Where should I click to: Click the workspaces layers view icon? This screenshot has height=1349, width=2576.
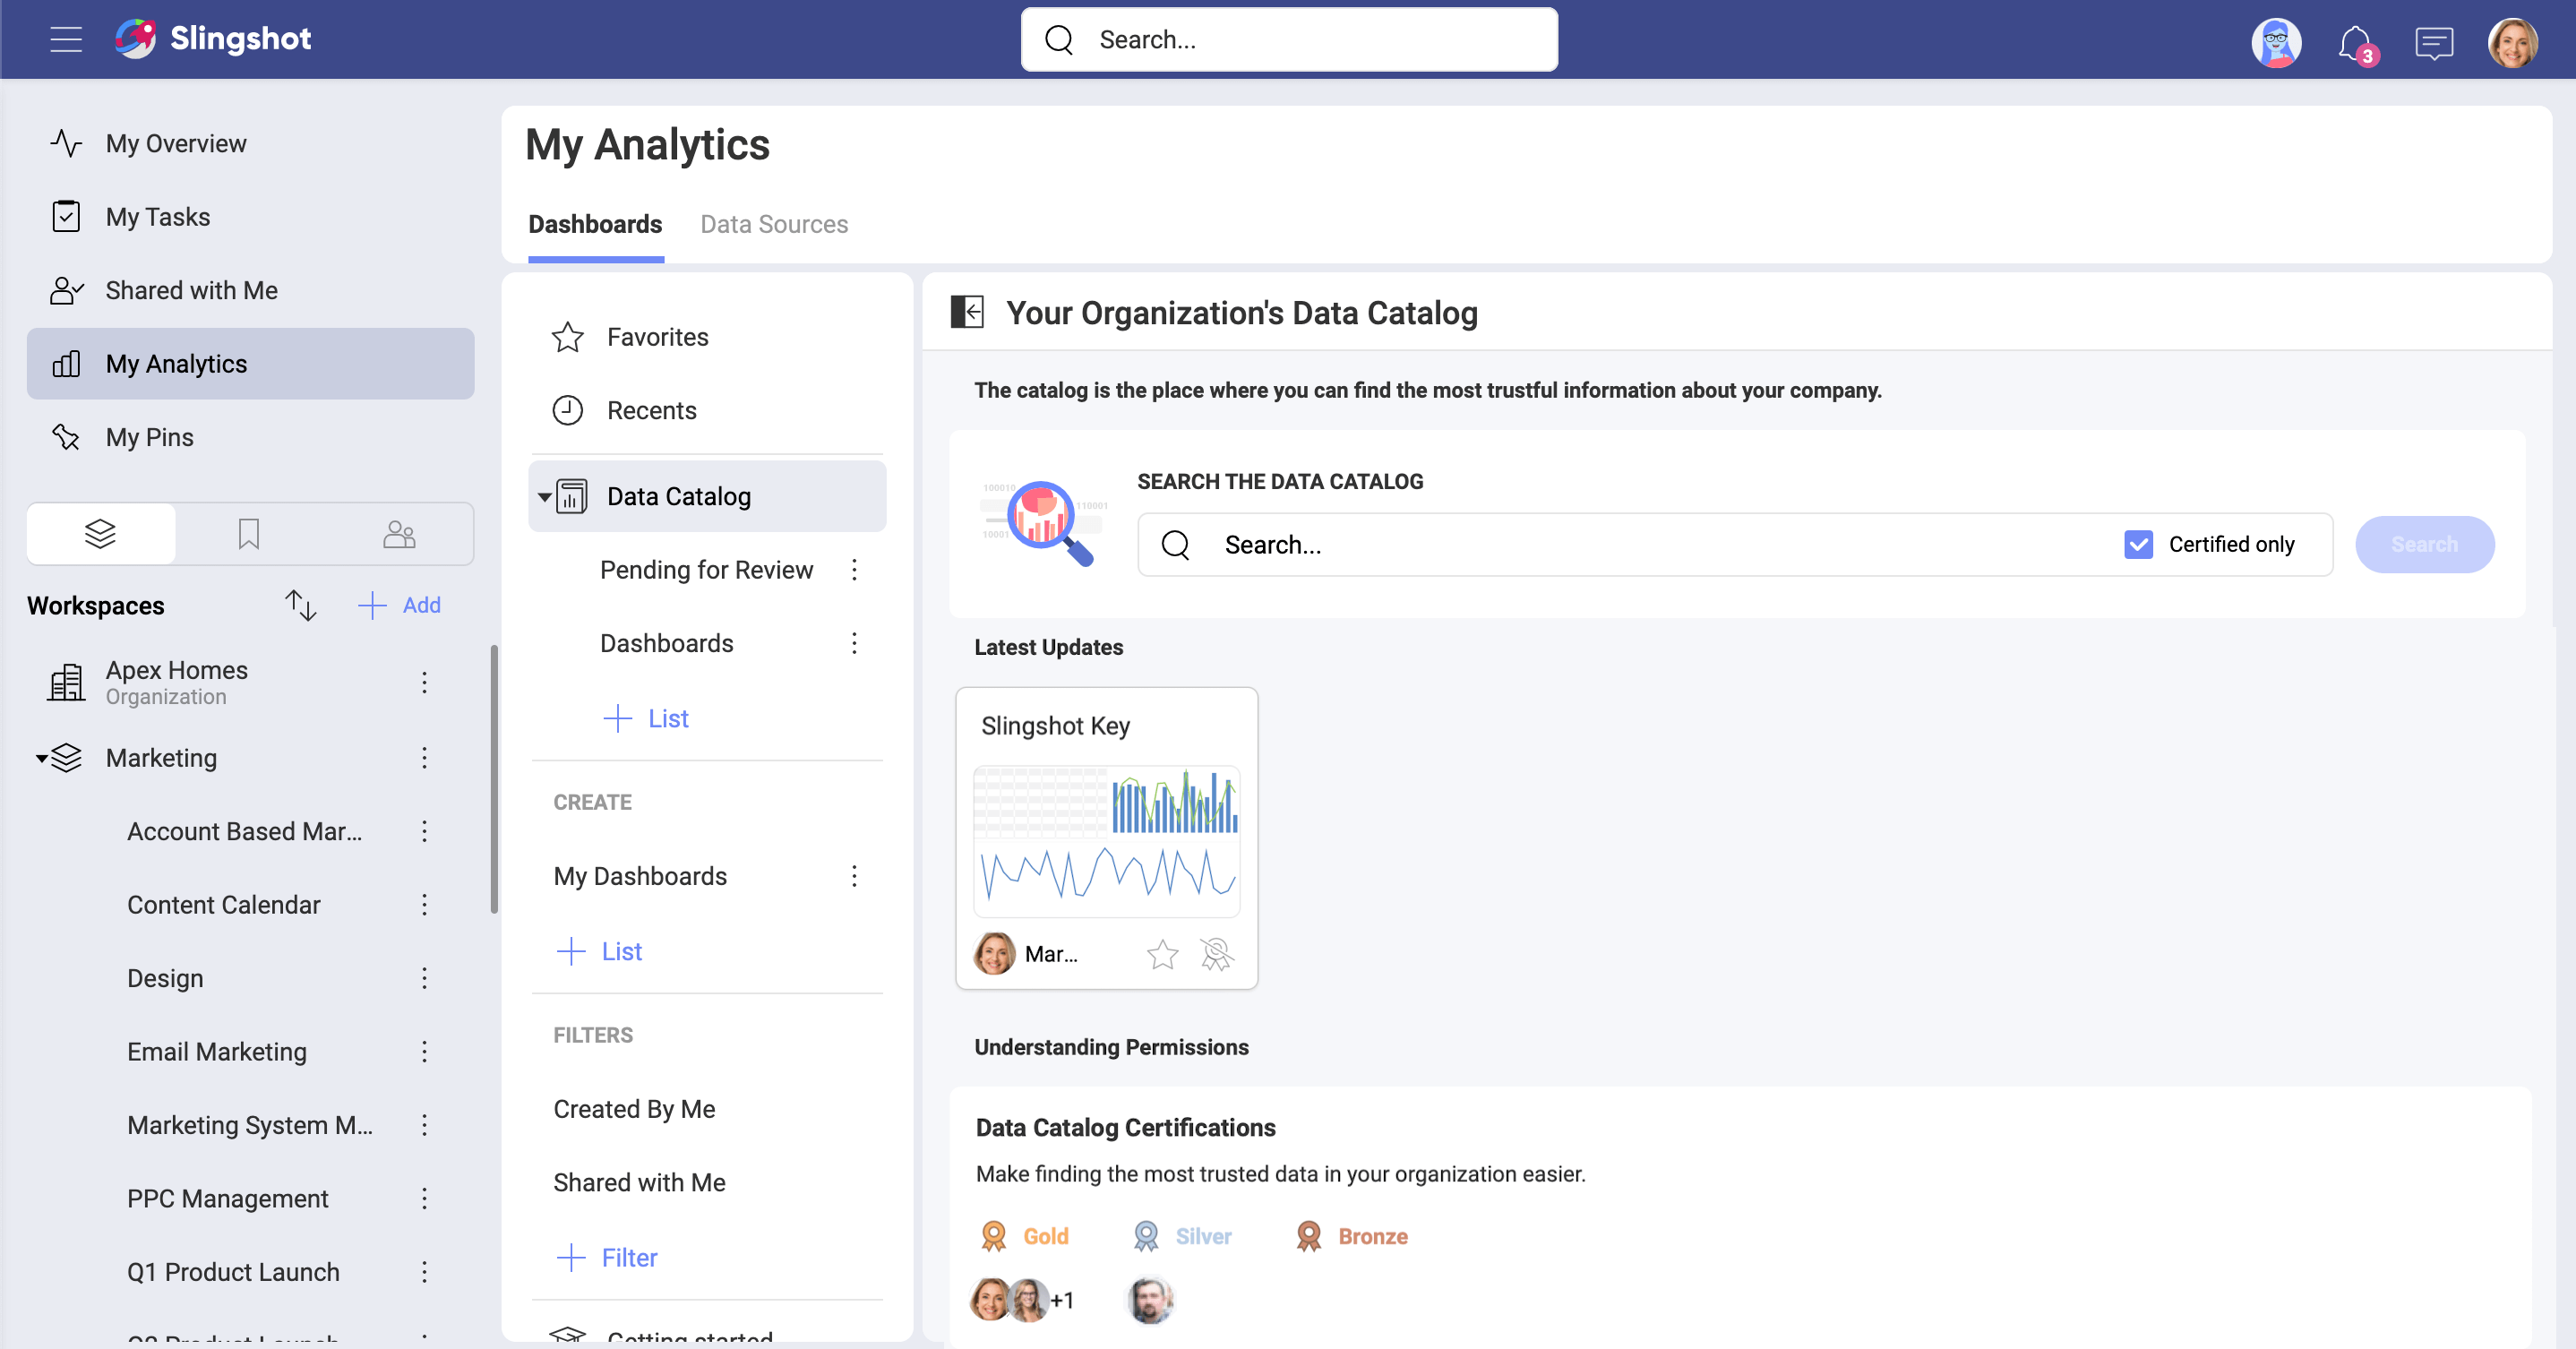point(101,534)
